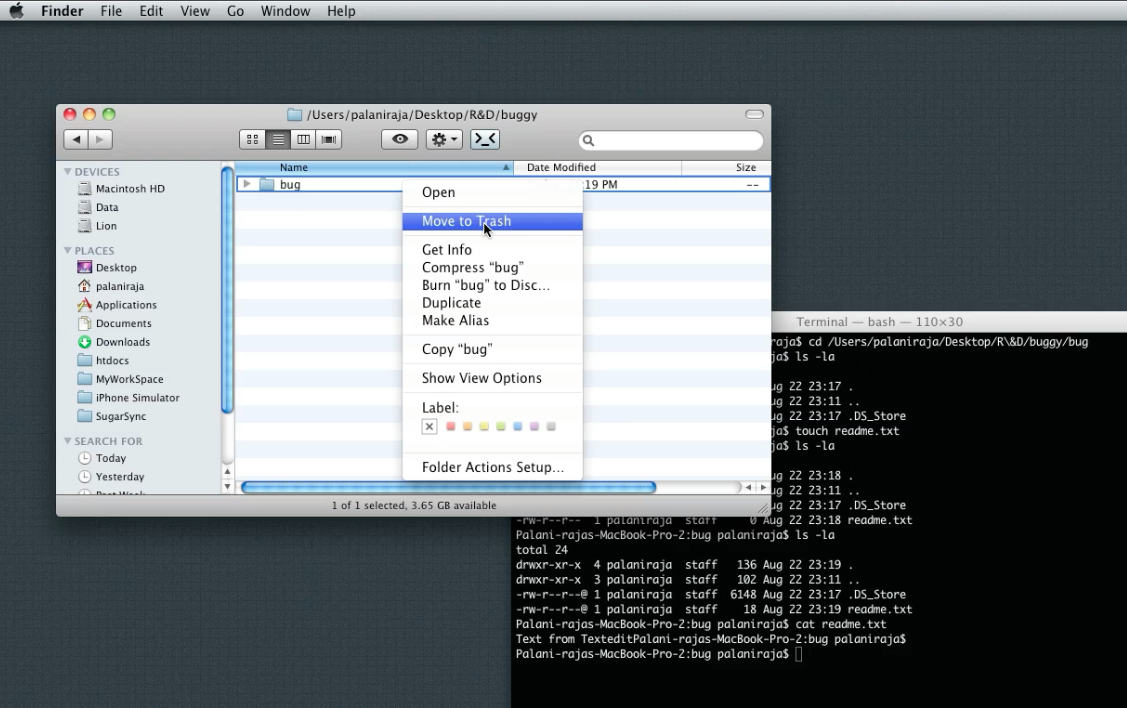Viewport: 1127px width, 708px height.
Task: Switch to Cover Flow view
Action: (328, 139)
